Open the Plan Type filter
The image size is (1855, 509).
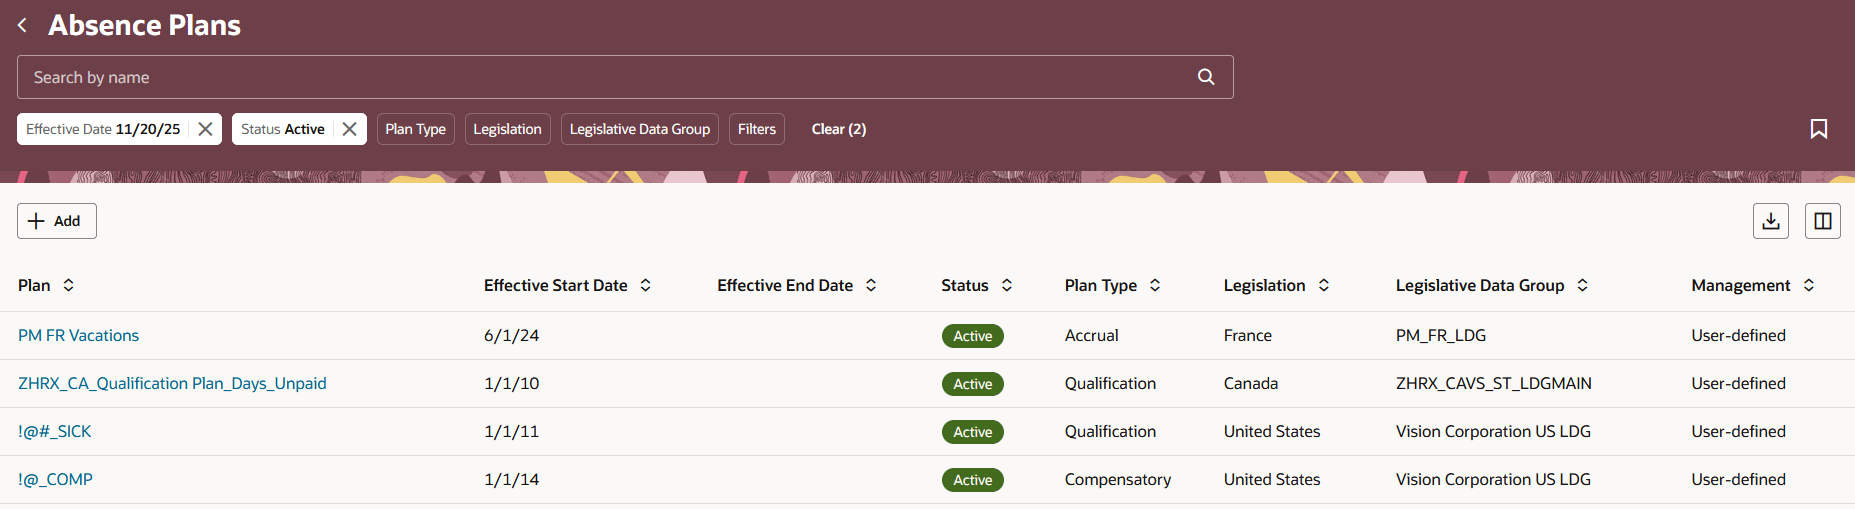click(x=415, y=129)
